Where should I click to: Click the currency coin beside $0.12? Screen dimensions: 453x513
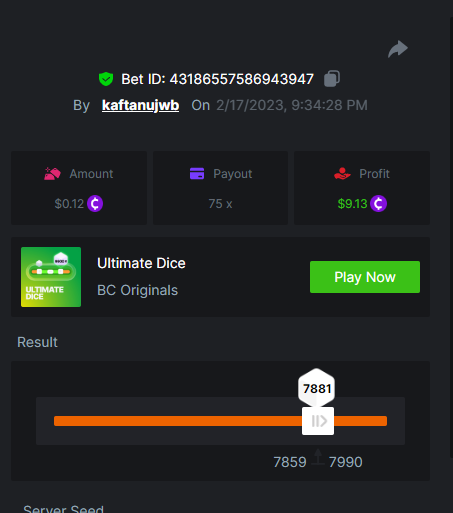(95, 204)
